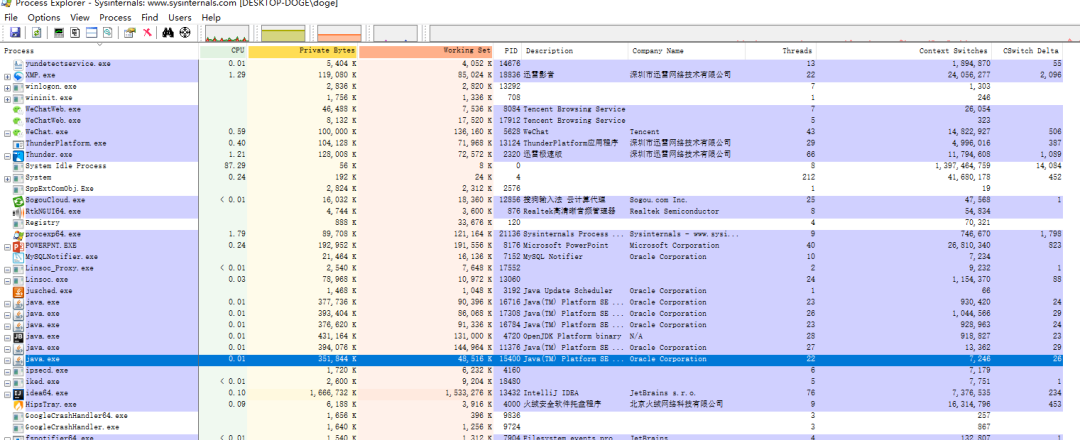Toggle the Show Process Tree toolbar icon

(x=75, y=32)
